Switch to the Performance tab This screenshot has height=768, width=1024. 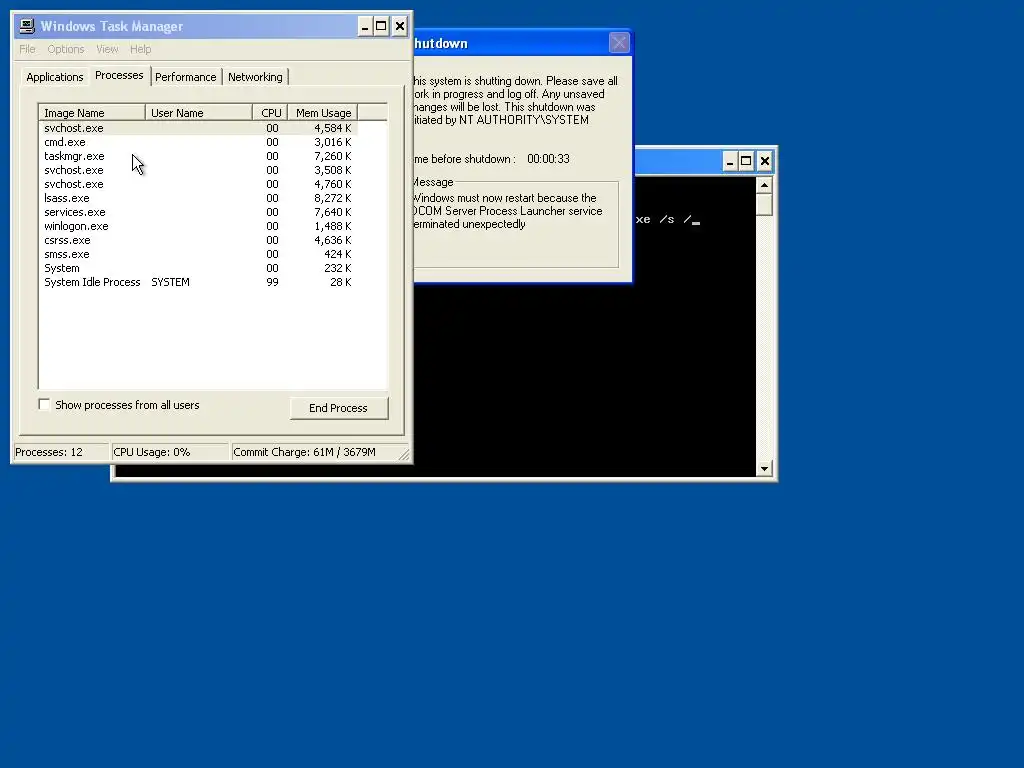185,77
